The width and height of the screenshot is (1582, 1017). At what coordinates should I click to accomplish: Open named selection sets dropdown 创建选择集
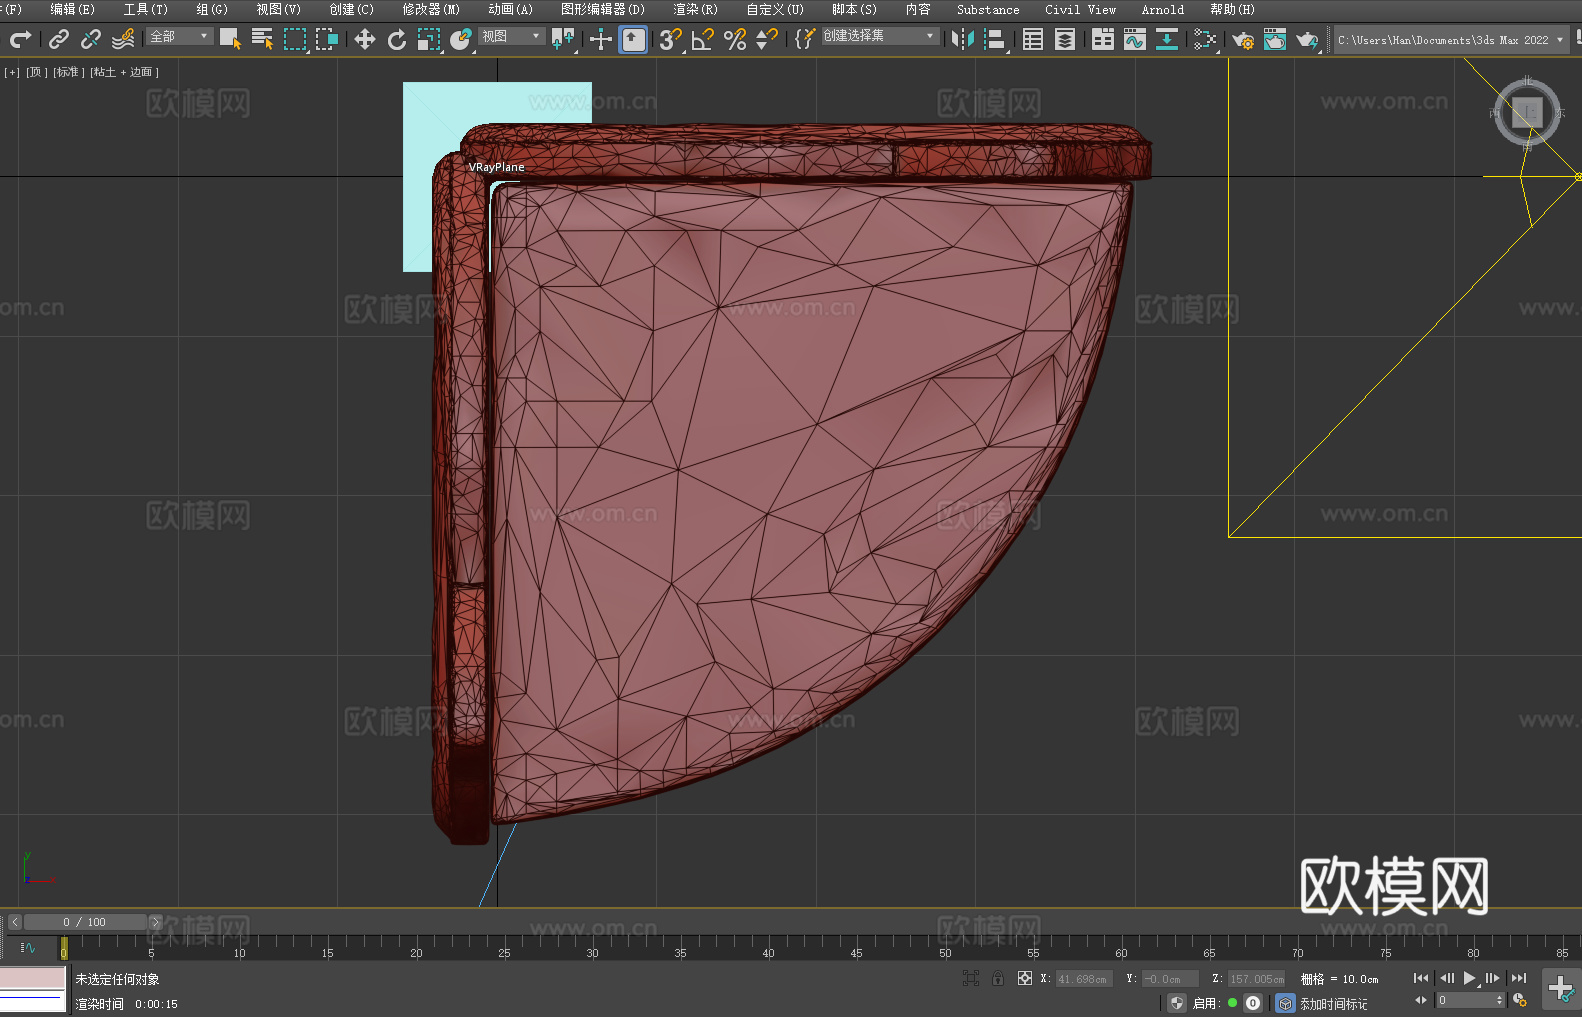pos(880,36)
